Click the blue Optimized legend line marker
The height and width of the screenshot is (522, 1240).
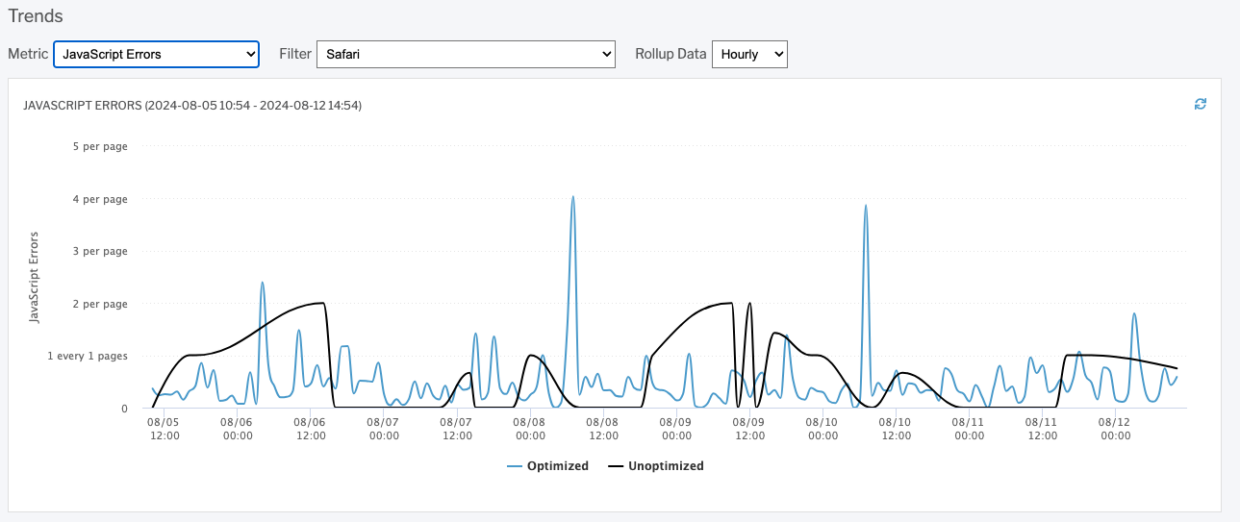coord(515,466)
